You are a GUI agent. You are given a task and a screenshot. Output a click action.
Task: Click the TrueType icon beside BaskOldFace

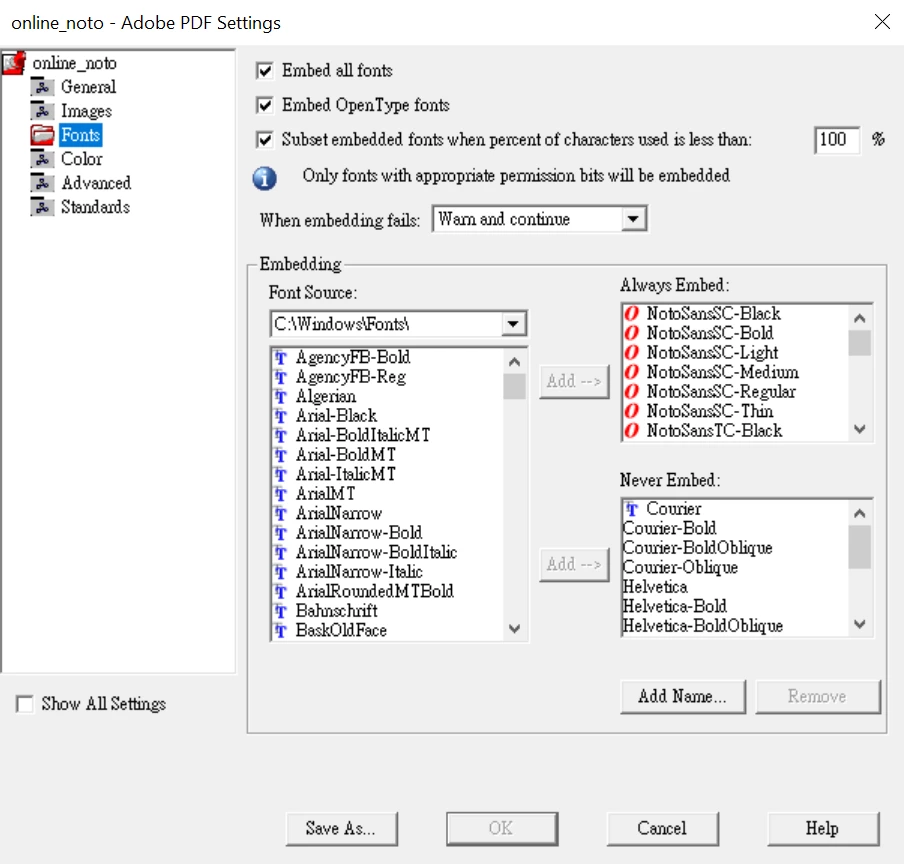click(280, 631)
